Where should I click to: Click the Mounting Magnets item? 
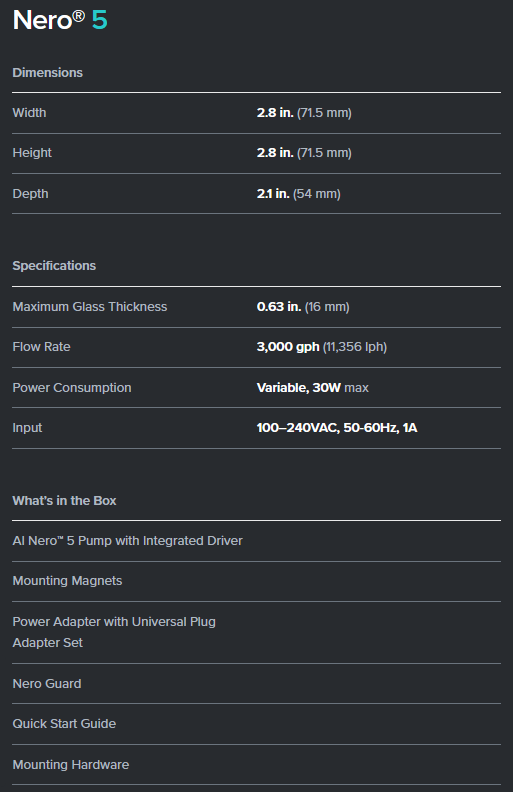pos(67,581)
